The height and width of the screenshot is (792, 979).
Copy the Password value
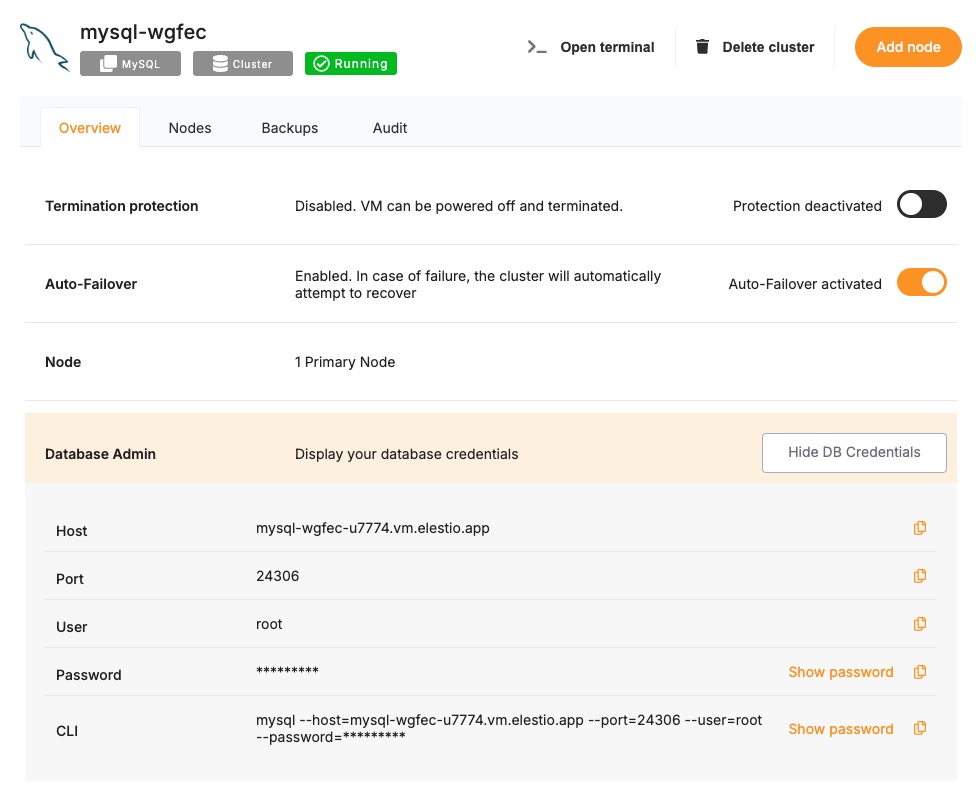tap(920, 672)
